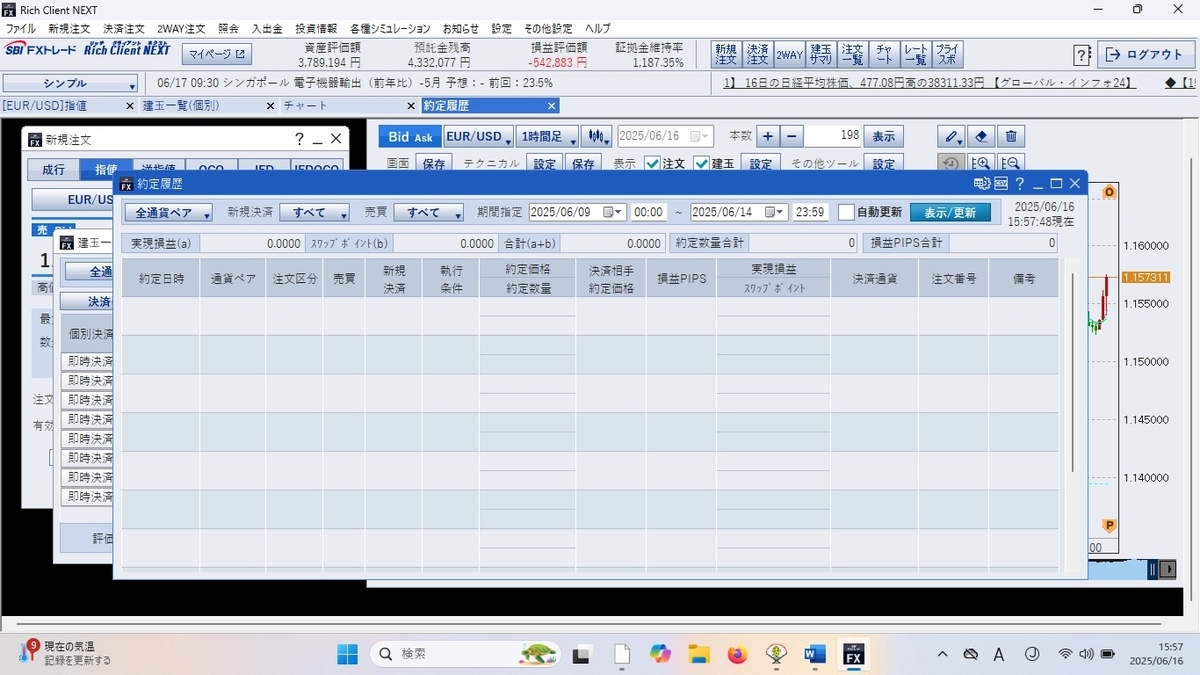The width and height of the screenshot is (1200, 675).
Task: Click the FX app icon in taskbar
Action: coord(854,655)
